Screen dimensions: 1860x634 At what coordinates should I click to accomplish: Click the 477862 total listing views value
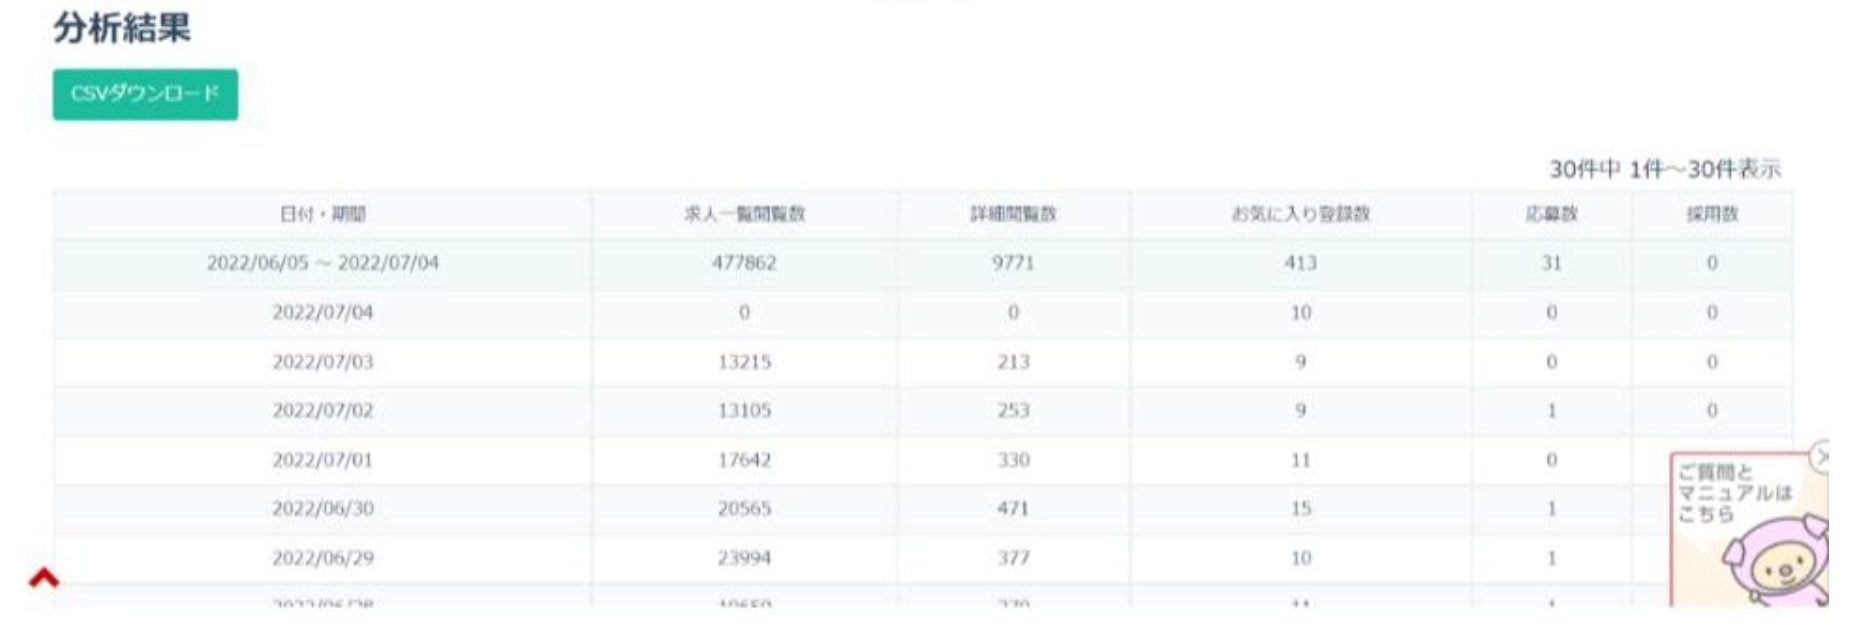coord(744,263)
